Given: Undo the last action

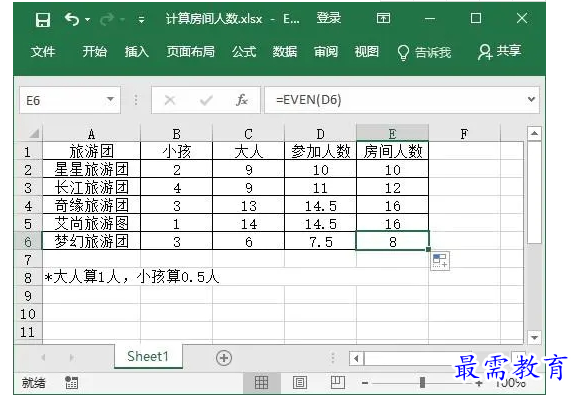Looking at the screenshot, I should coord(72,19).
